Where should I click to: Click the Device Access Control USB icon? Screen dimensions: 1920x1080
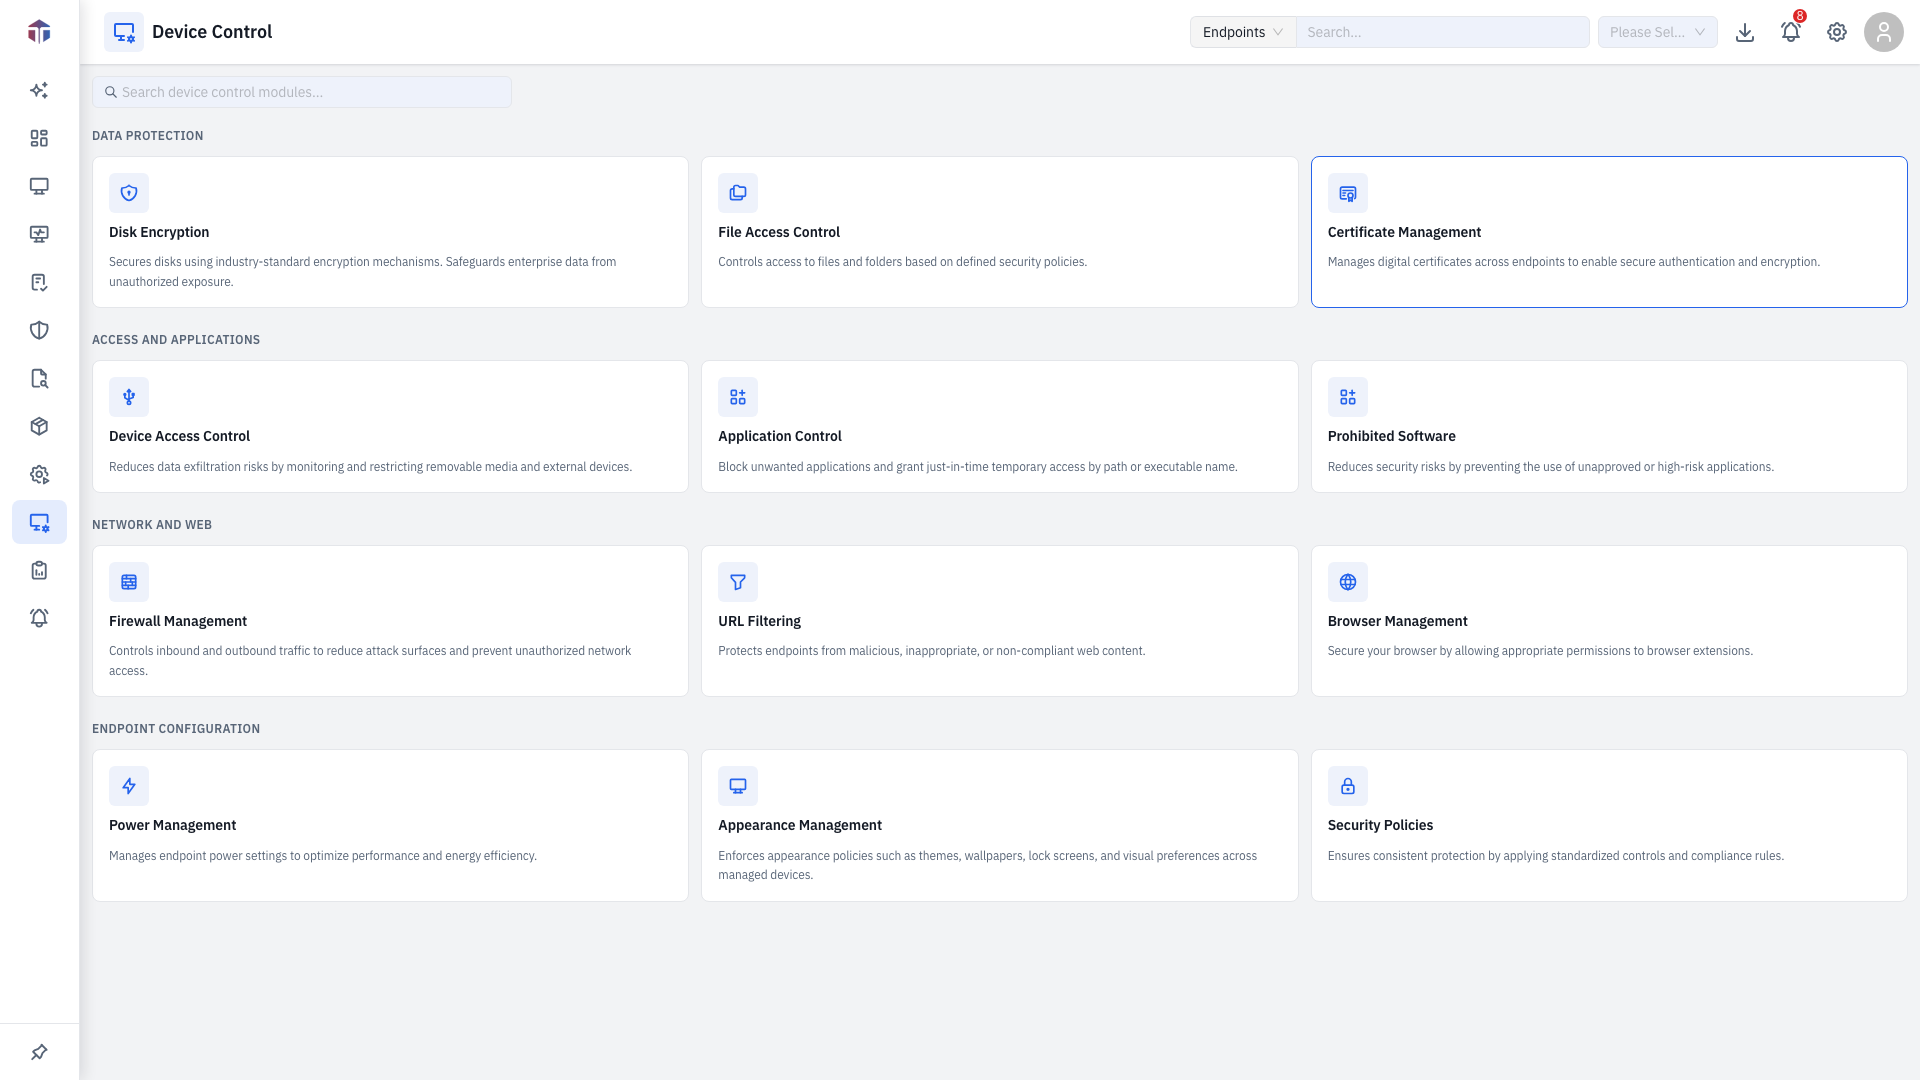129,397
